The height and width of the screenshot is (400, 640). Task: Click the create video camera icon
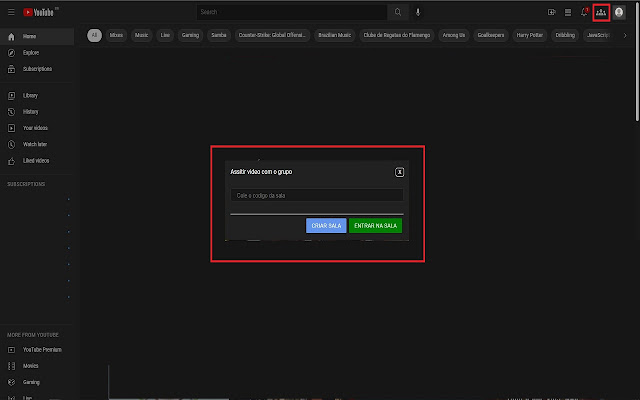tap(551, 12)
